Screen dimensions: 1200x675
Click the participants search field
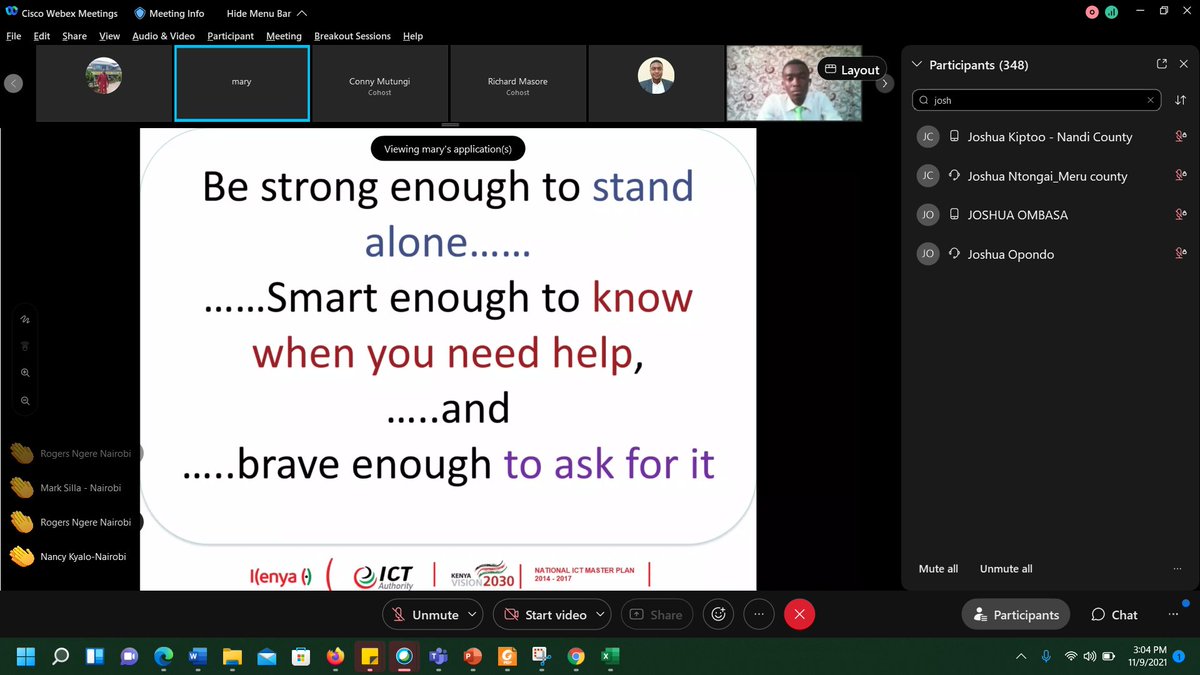[1037, 100]
